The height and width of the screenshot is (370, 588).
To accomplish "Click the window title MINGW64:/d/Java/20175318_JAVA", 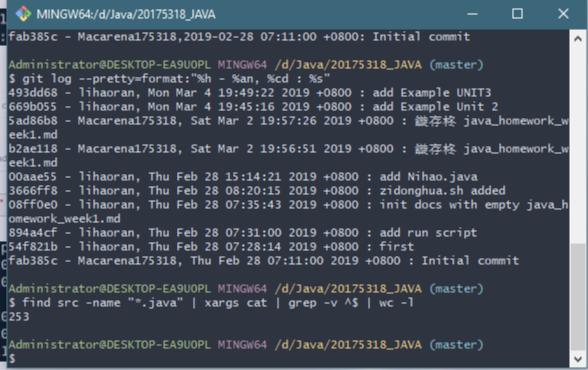I will pyautogui.click(x=126, y=14).
